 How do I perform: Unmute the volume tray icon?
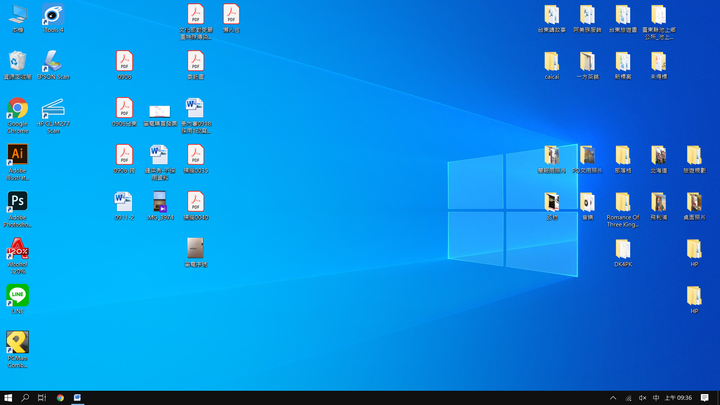642,398
